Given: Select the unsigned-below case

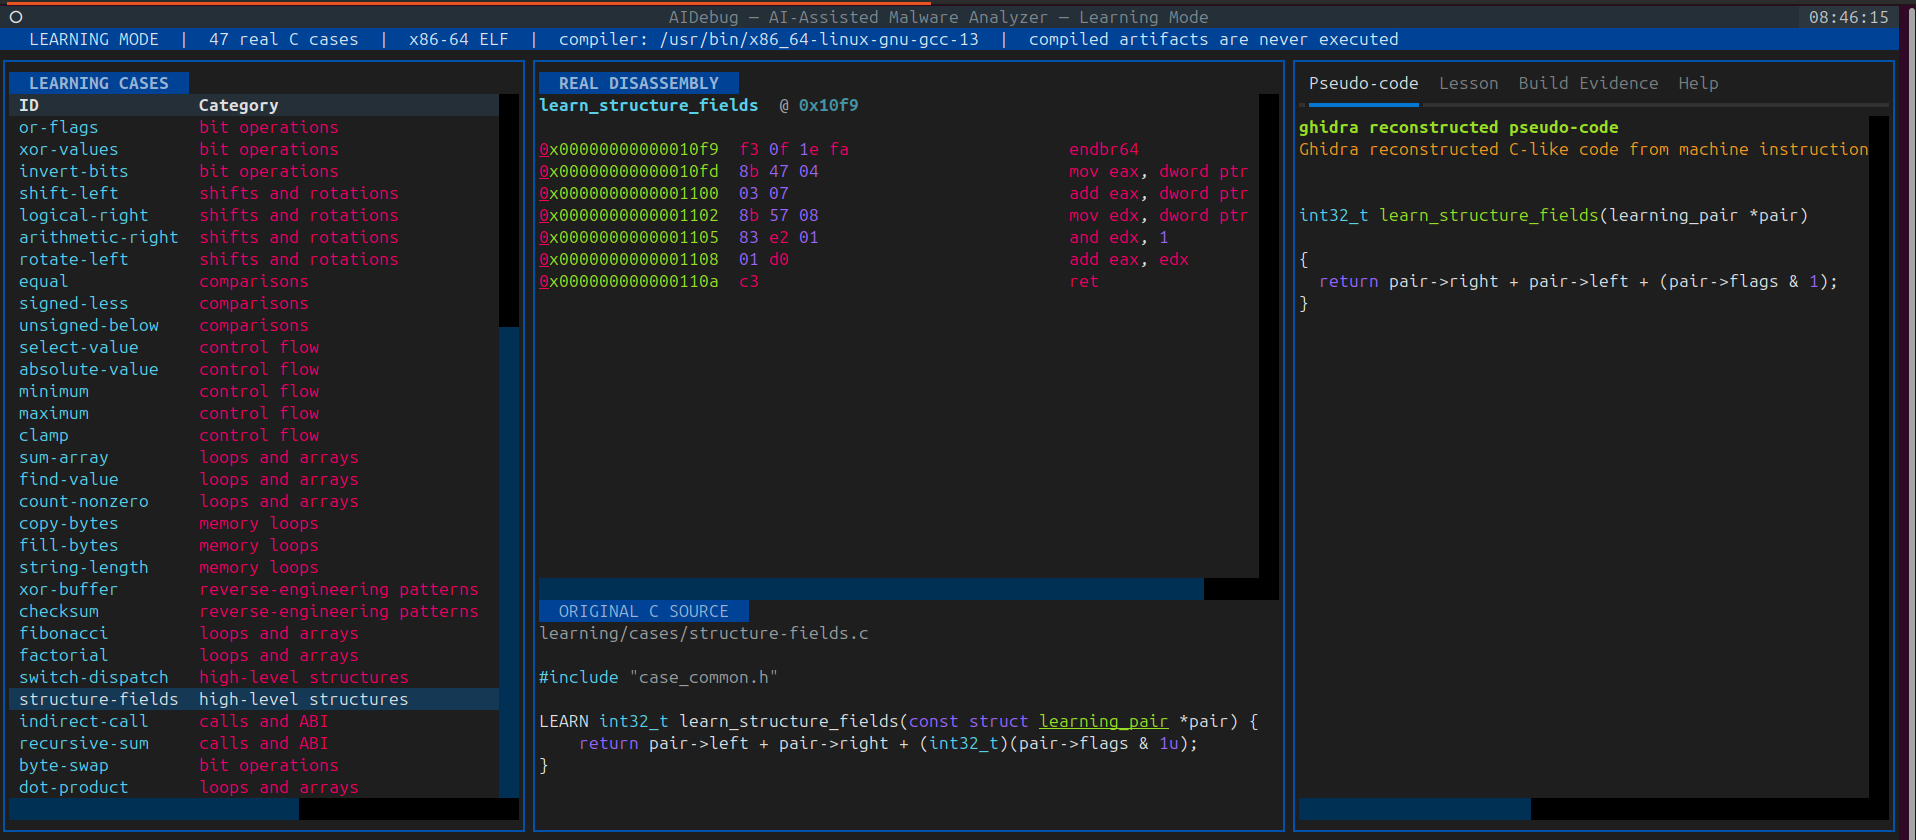Looking at the screenshot, I should (254, 325).
